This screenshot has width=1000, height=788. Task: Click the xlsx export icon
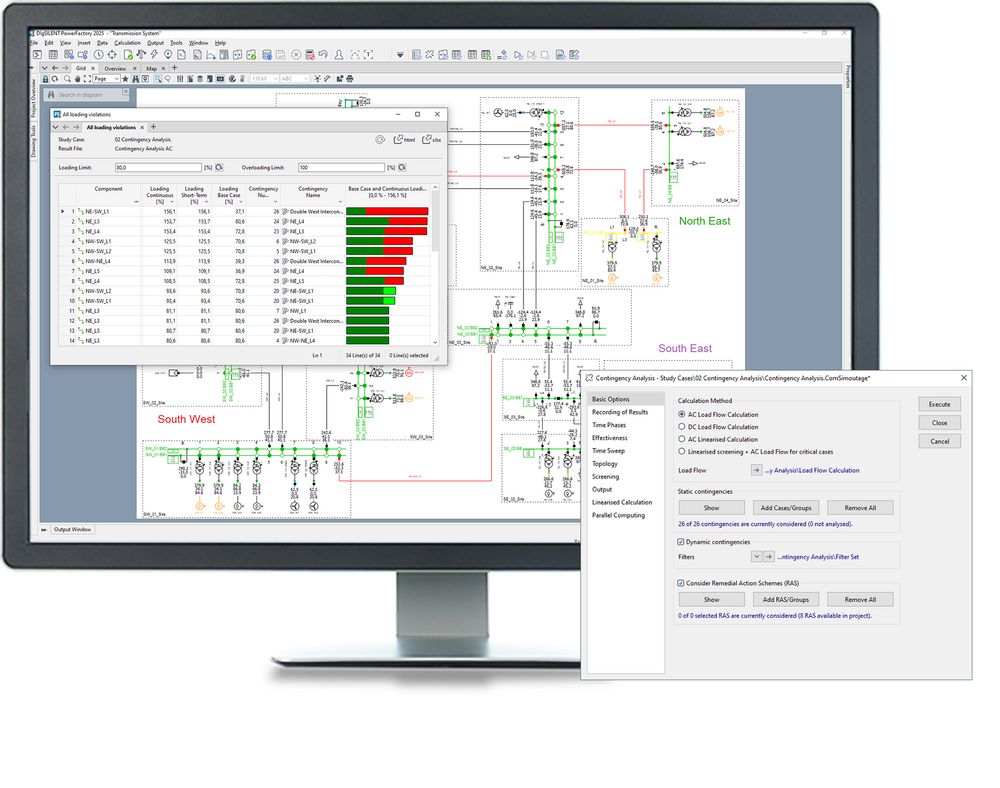(x=431, y=141)
